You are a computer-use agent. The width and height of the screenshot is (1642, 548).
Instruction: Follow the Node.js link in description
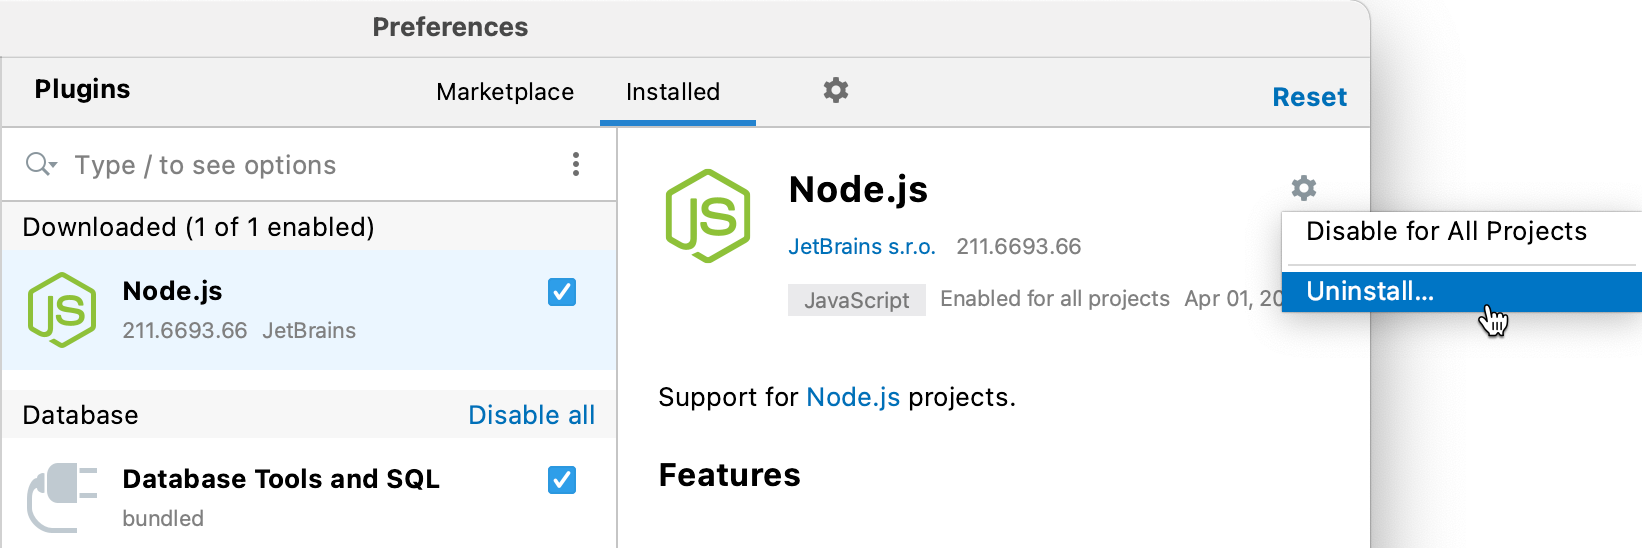(x=853, y=397)
